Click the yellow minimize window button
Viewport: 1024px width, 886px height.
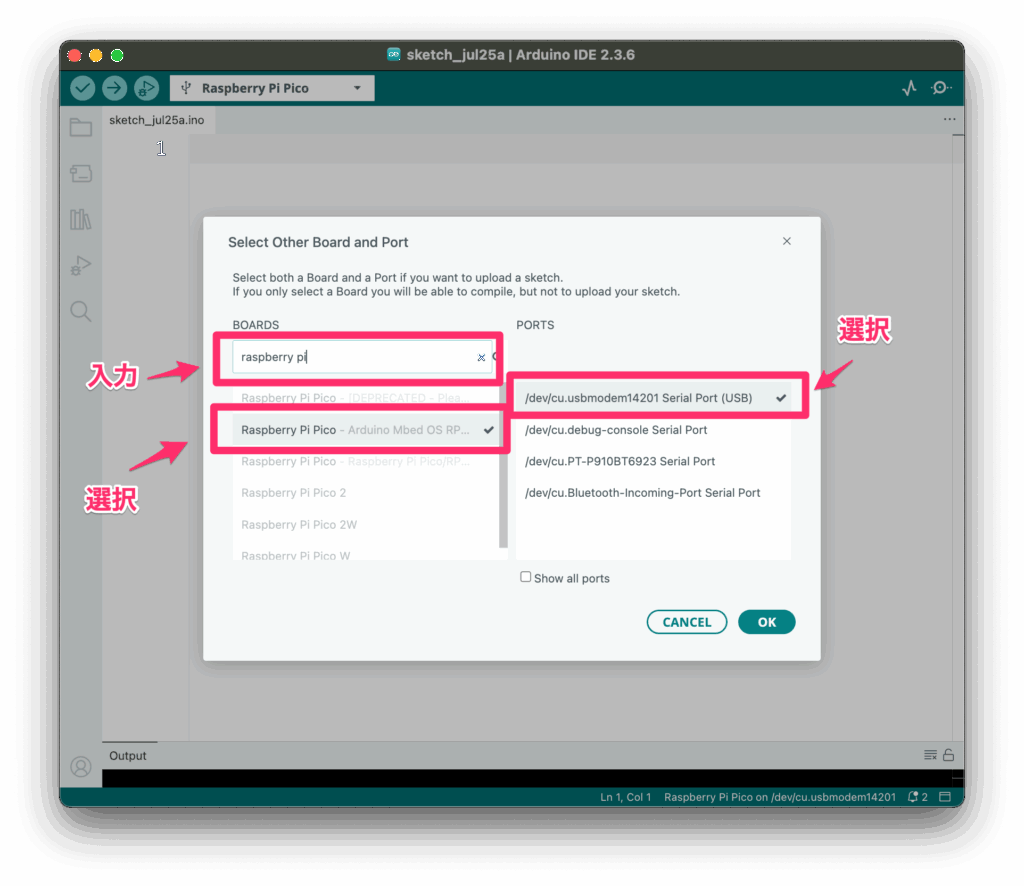[96, 55]
